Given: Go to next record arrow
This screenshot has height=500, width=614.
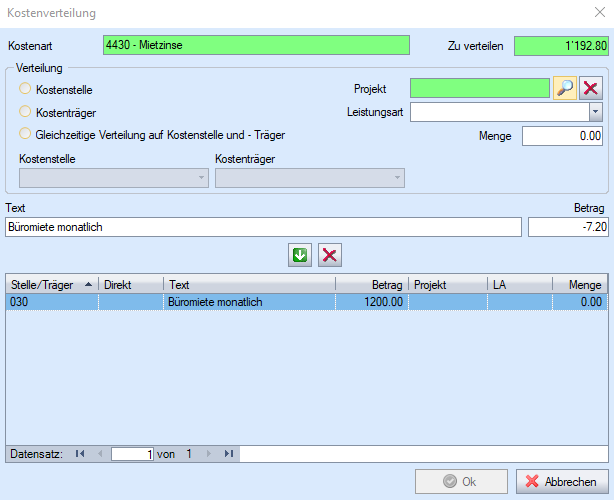Looking at the screenshot, I should 208,454.
